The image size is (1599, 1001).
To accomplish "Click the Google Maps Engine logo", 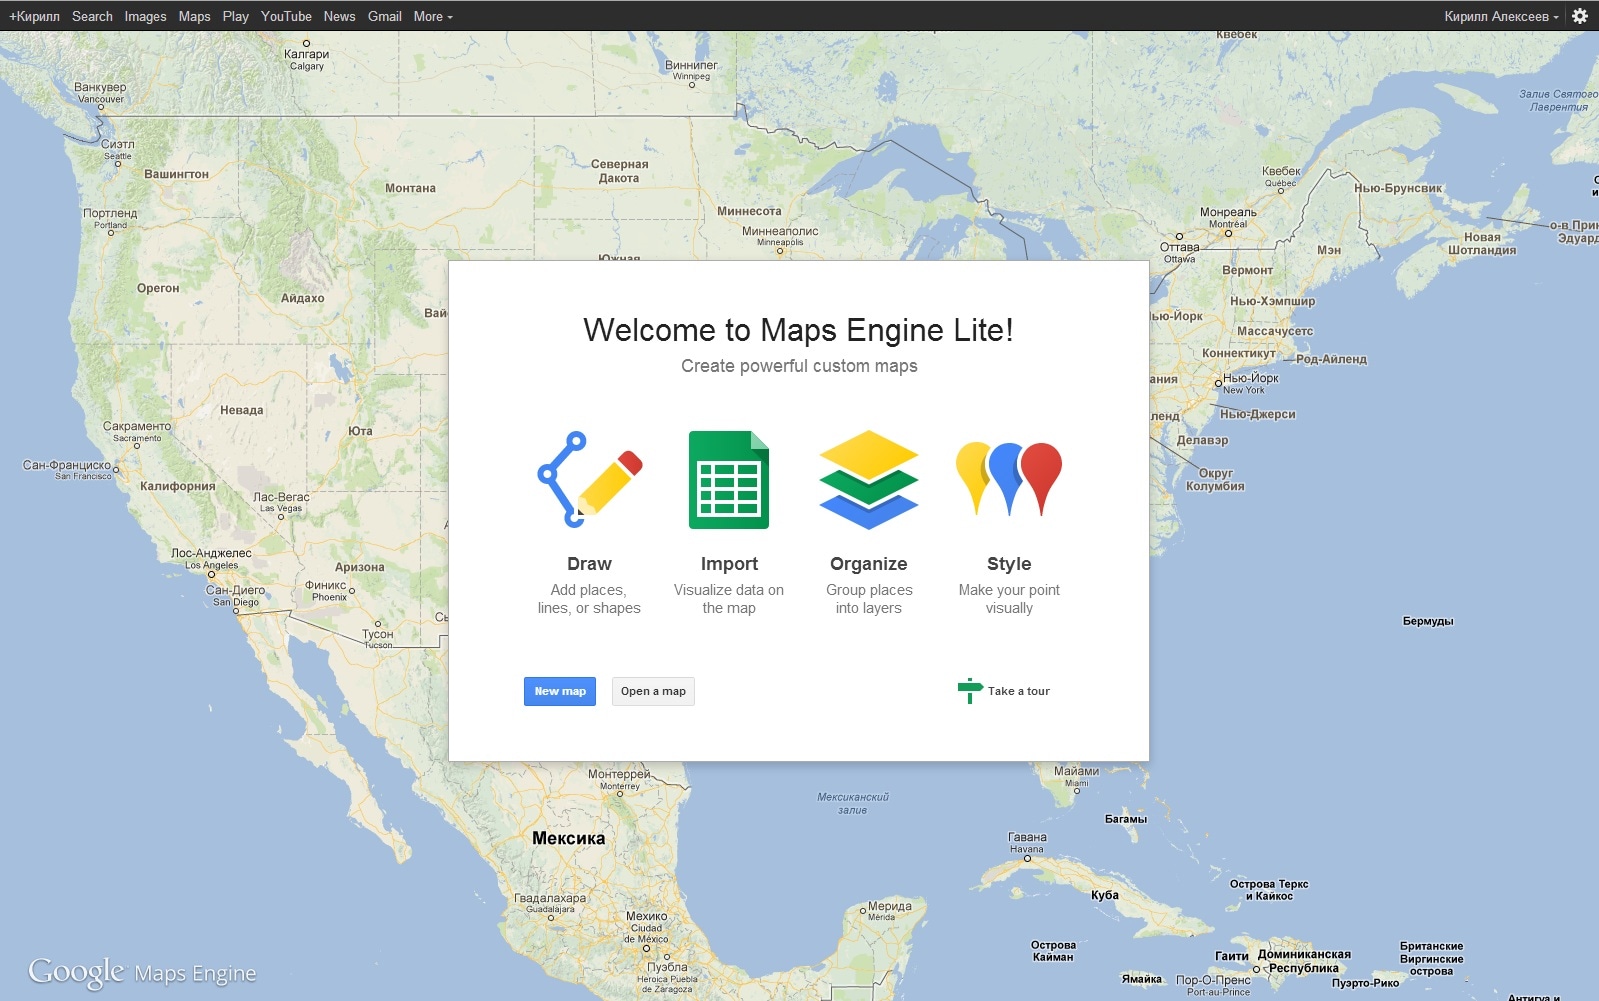I will 142,972.
